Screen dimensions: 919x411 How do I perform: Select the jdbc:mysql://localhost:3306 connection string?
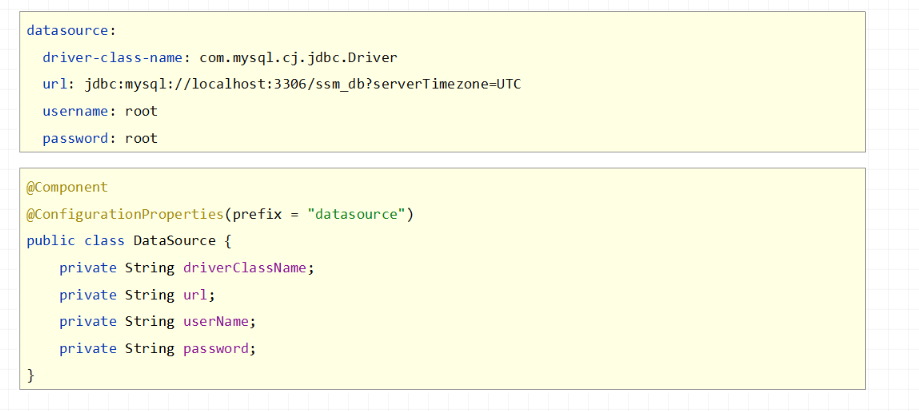coord(302,84)
